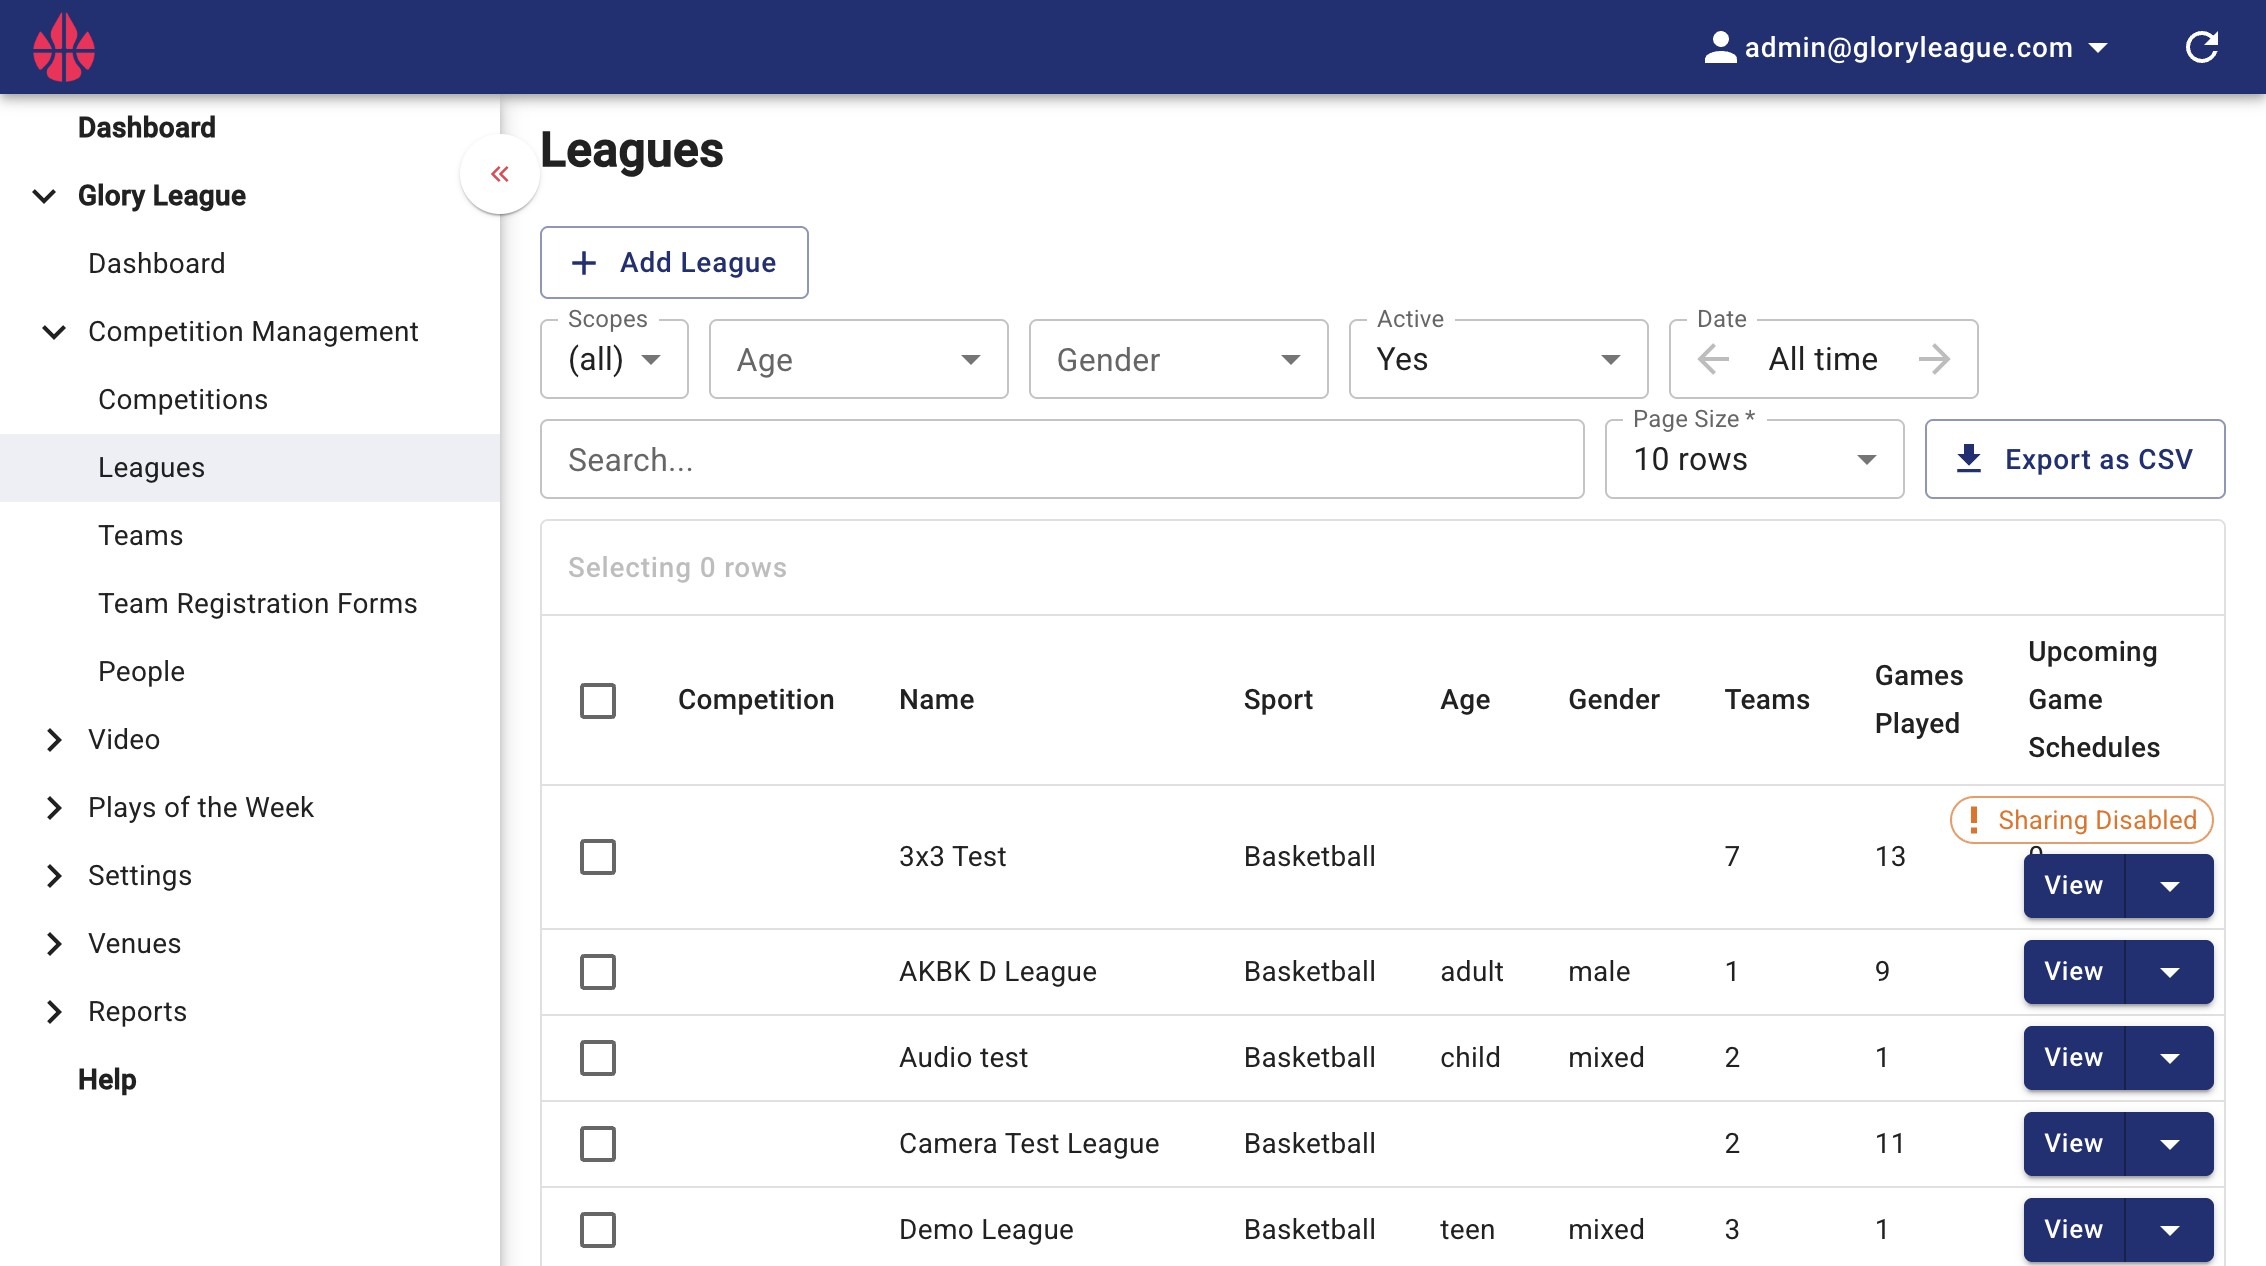Go to previous date range arrow
2266x1266 pixels.
pyautogui.click(x=1714, y=359)
